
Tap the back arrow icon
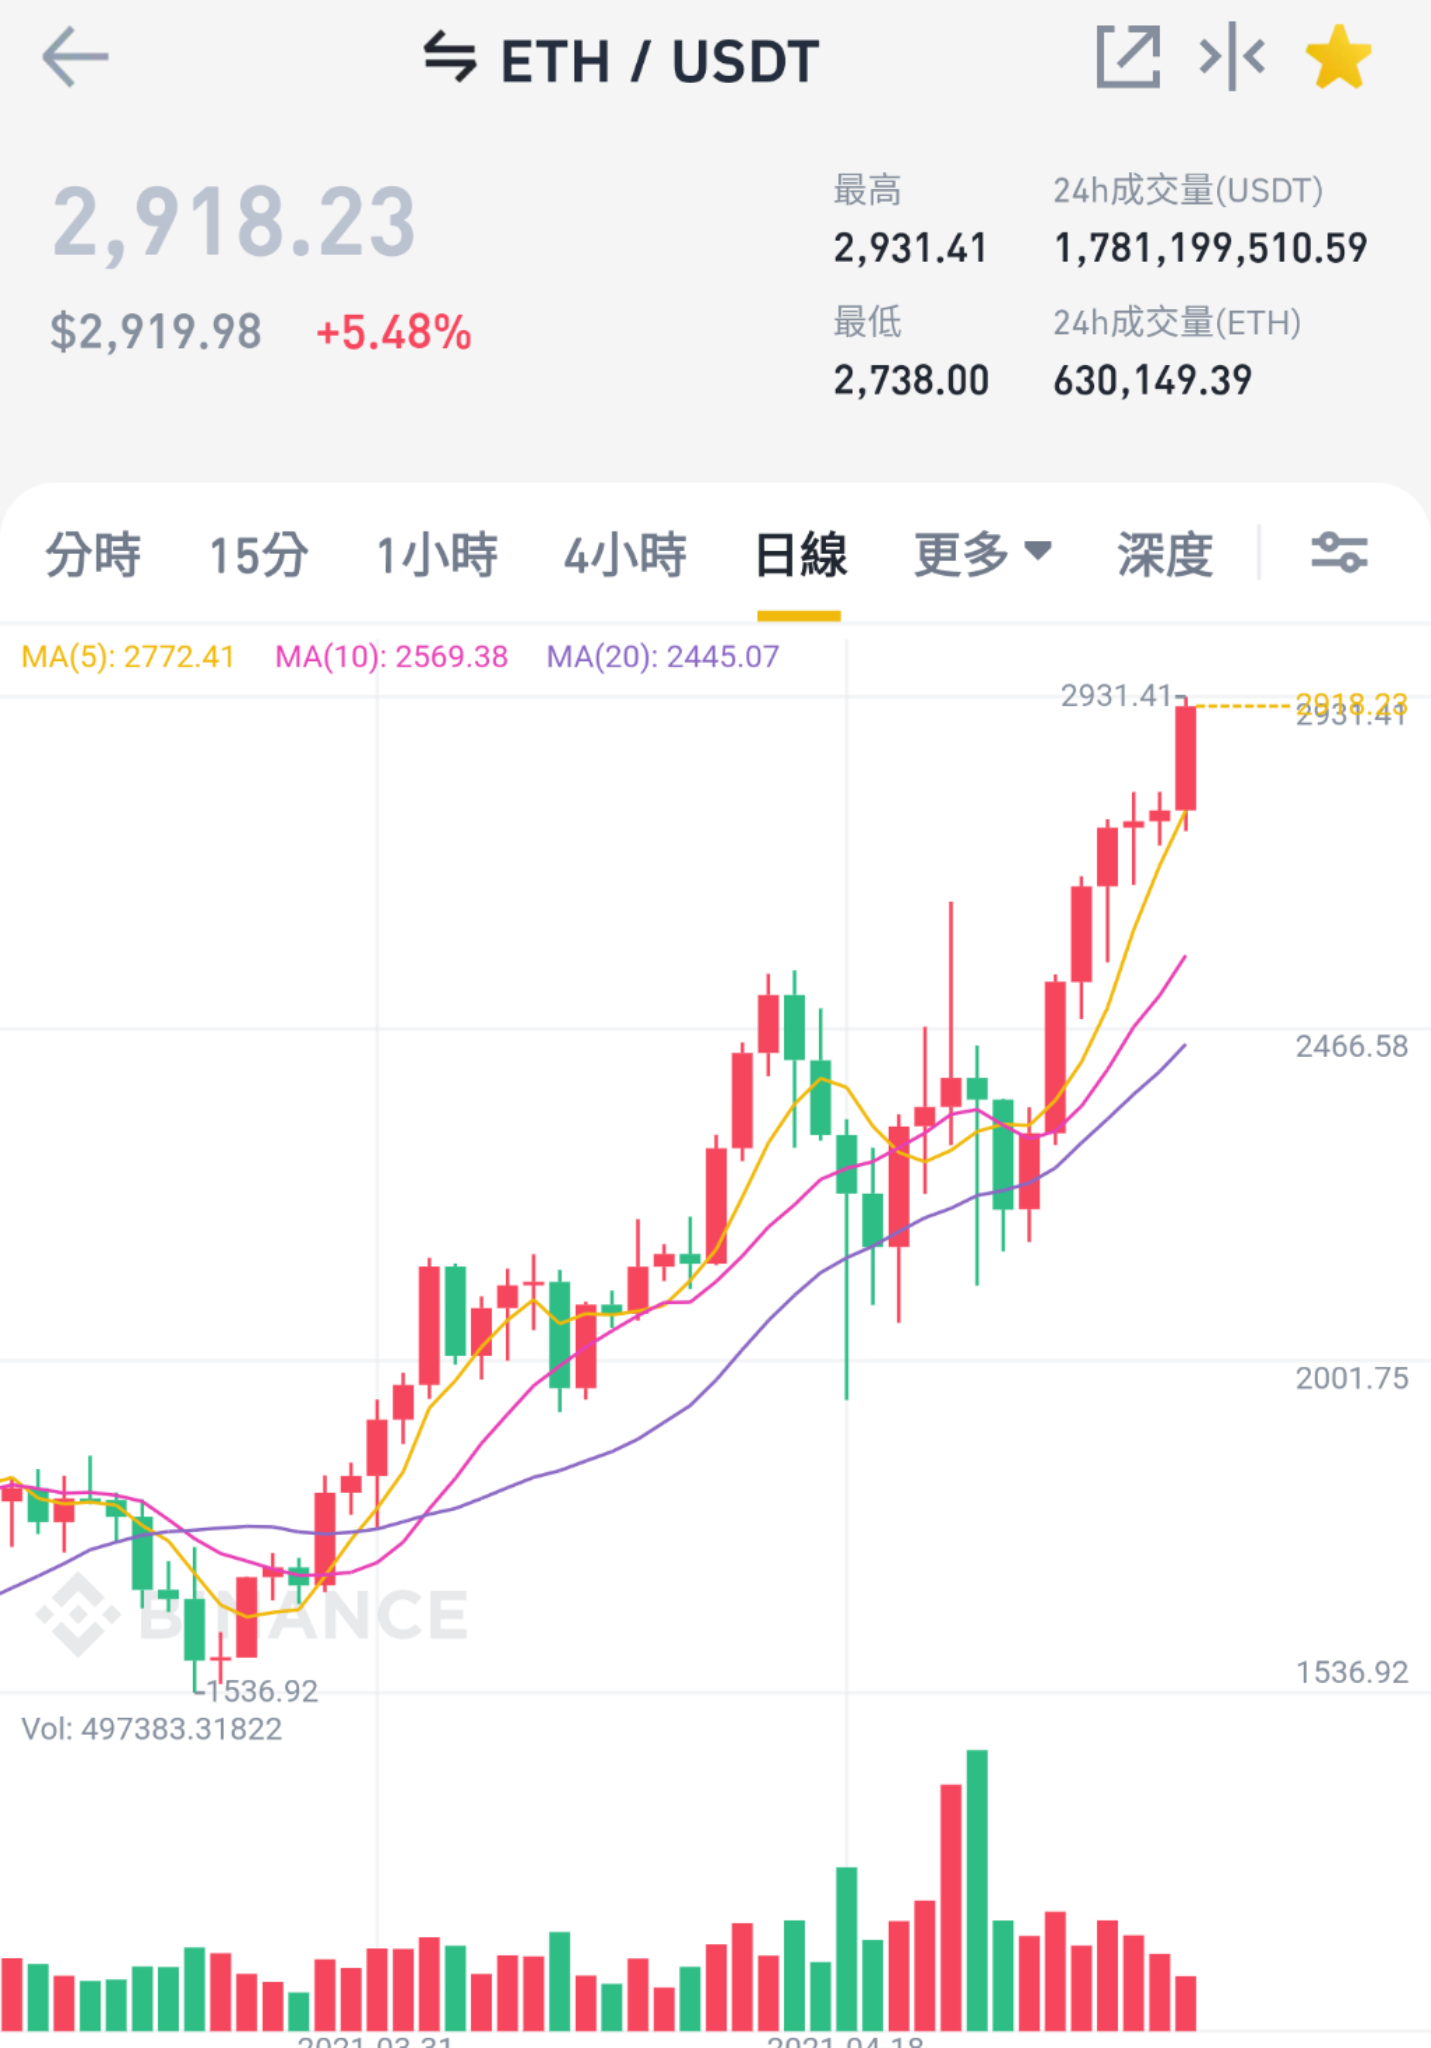click(75, 57)
